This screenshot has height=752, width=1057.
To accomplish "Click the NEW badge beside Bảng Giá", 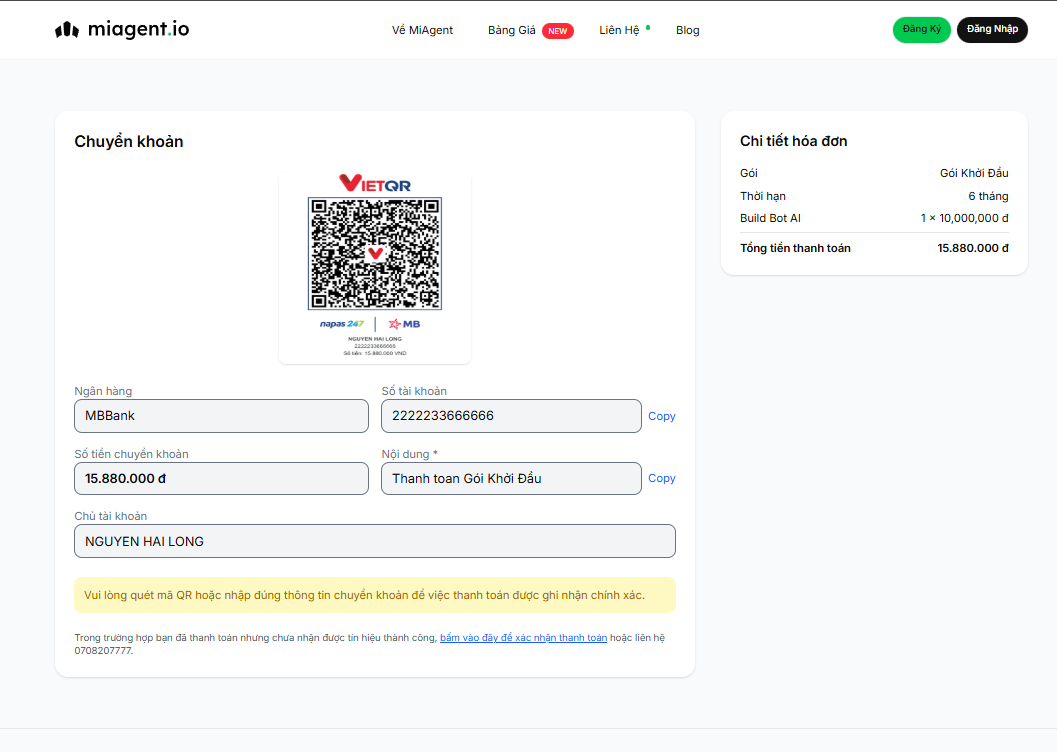I will pyautogui.click(x=557, y=31).
